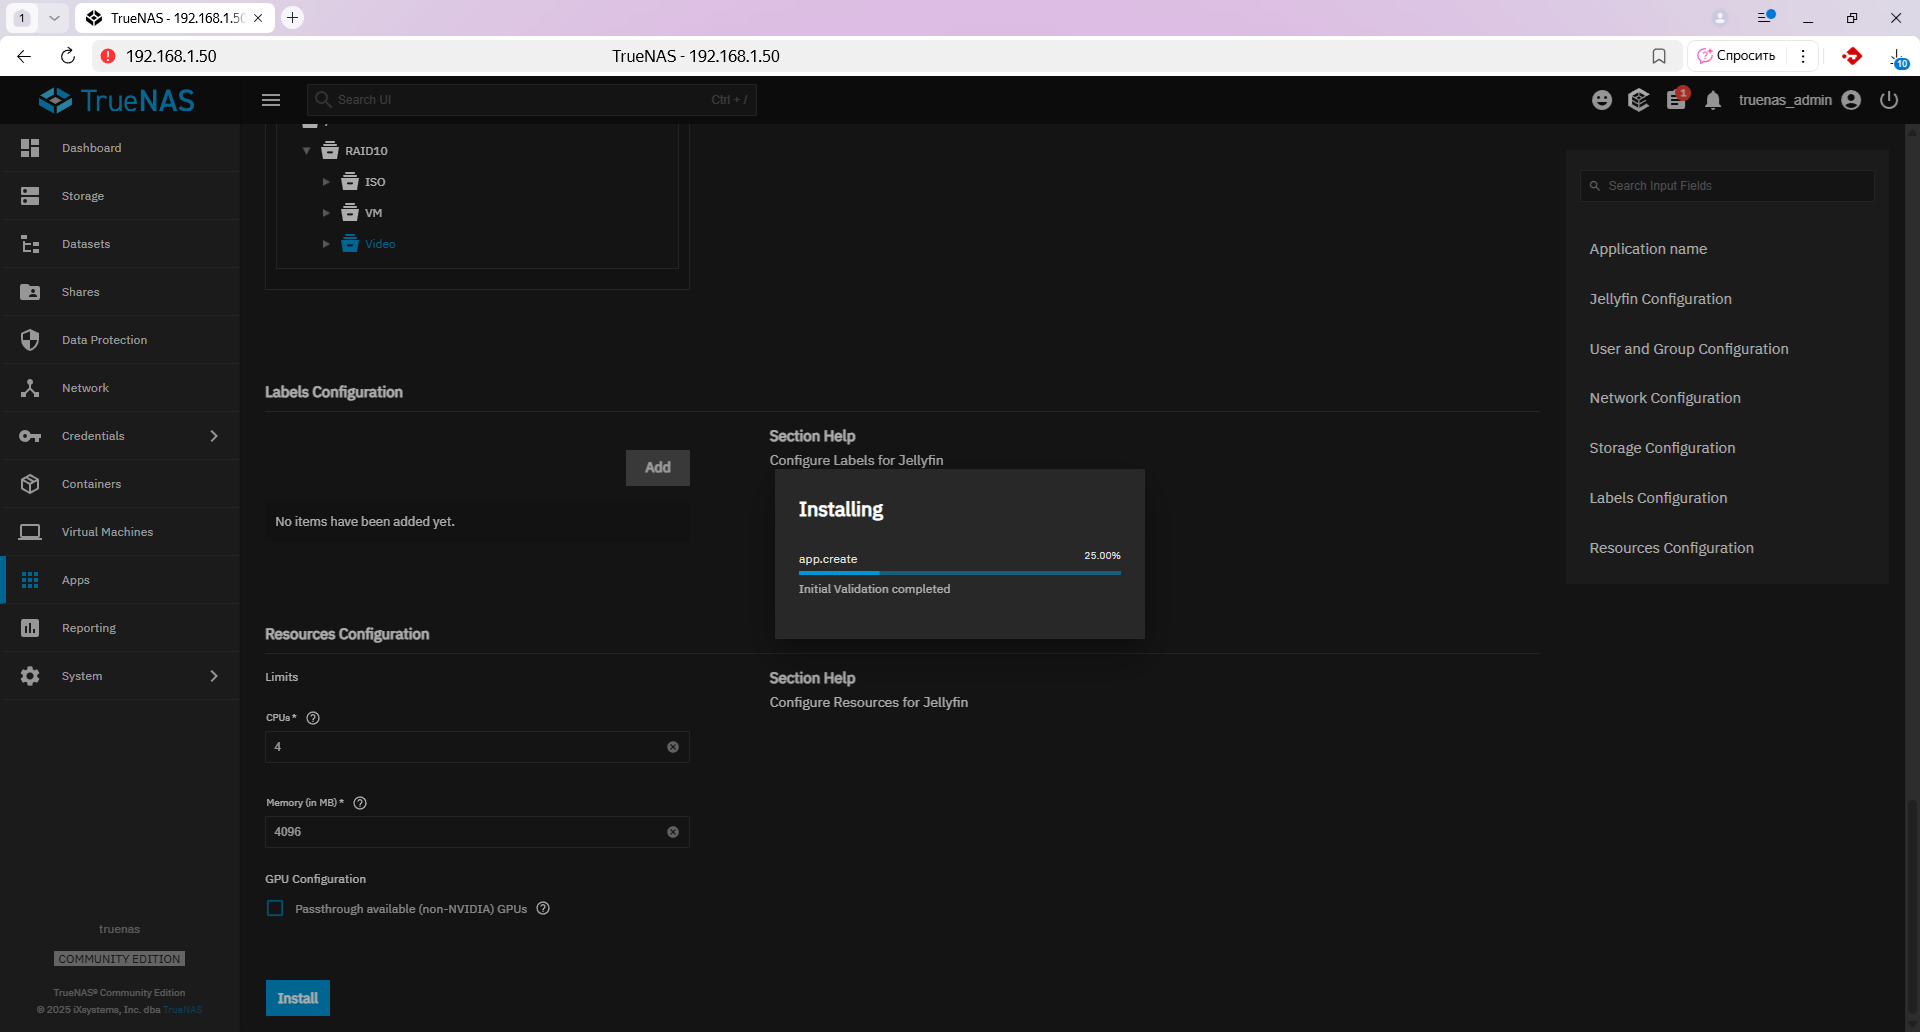
Task: Click the power icon in top bar
Action: 1889,100
